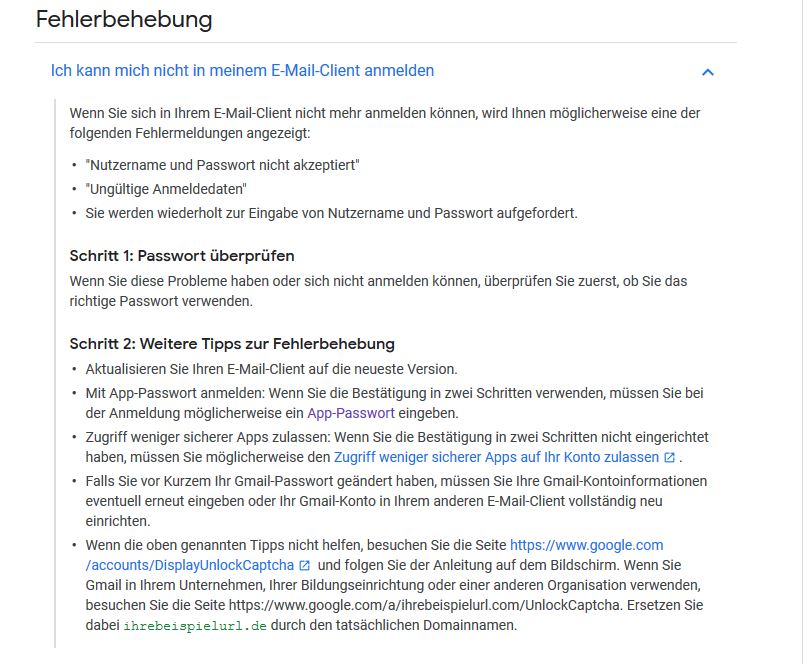Click 'Ich kann mich nicht in meinem E-Mail-Client anmelden' header

click(x=242, y=71)
